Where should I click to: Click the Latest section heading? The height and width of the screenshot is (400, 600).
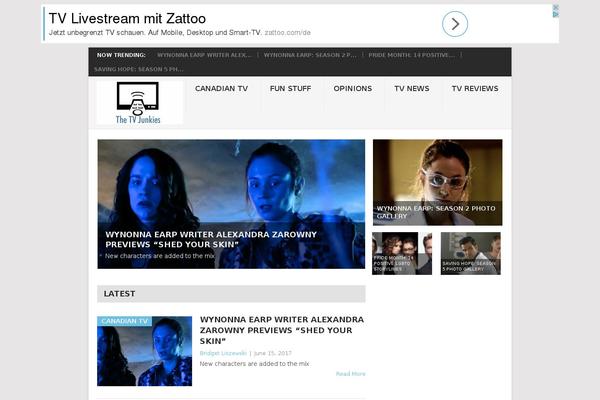coord(119,294)
